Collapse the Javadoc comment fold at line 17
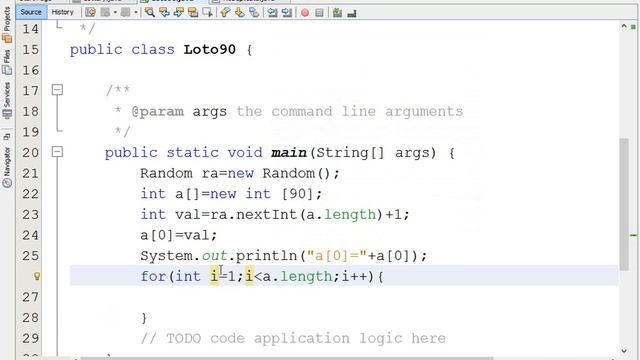The height and width of the screenshot is (360, 640). click(x=58, y=90)
